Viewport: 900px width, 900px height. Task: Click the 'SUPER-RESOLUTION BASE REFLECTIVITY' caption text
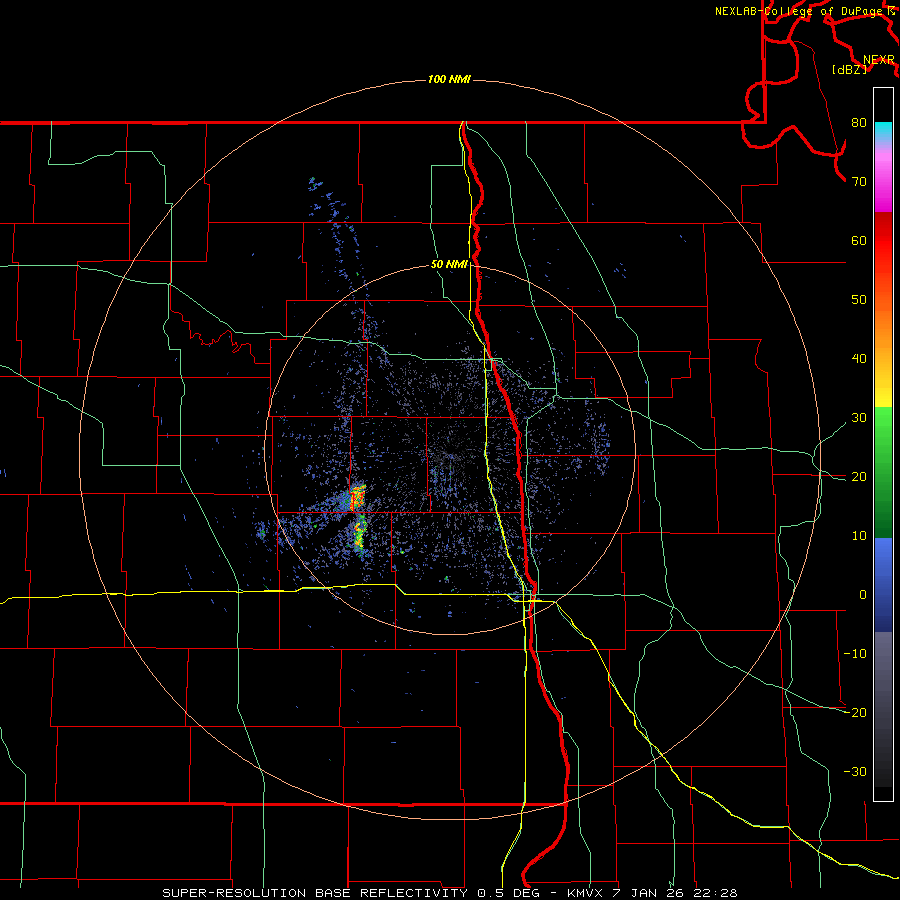(x=315, y=893)
